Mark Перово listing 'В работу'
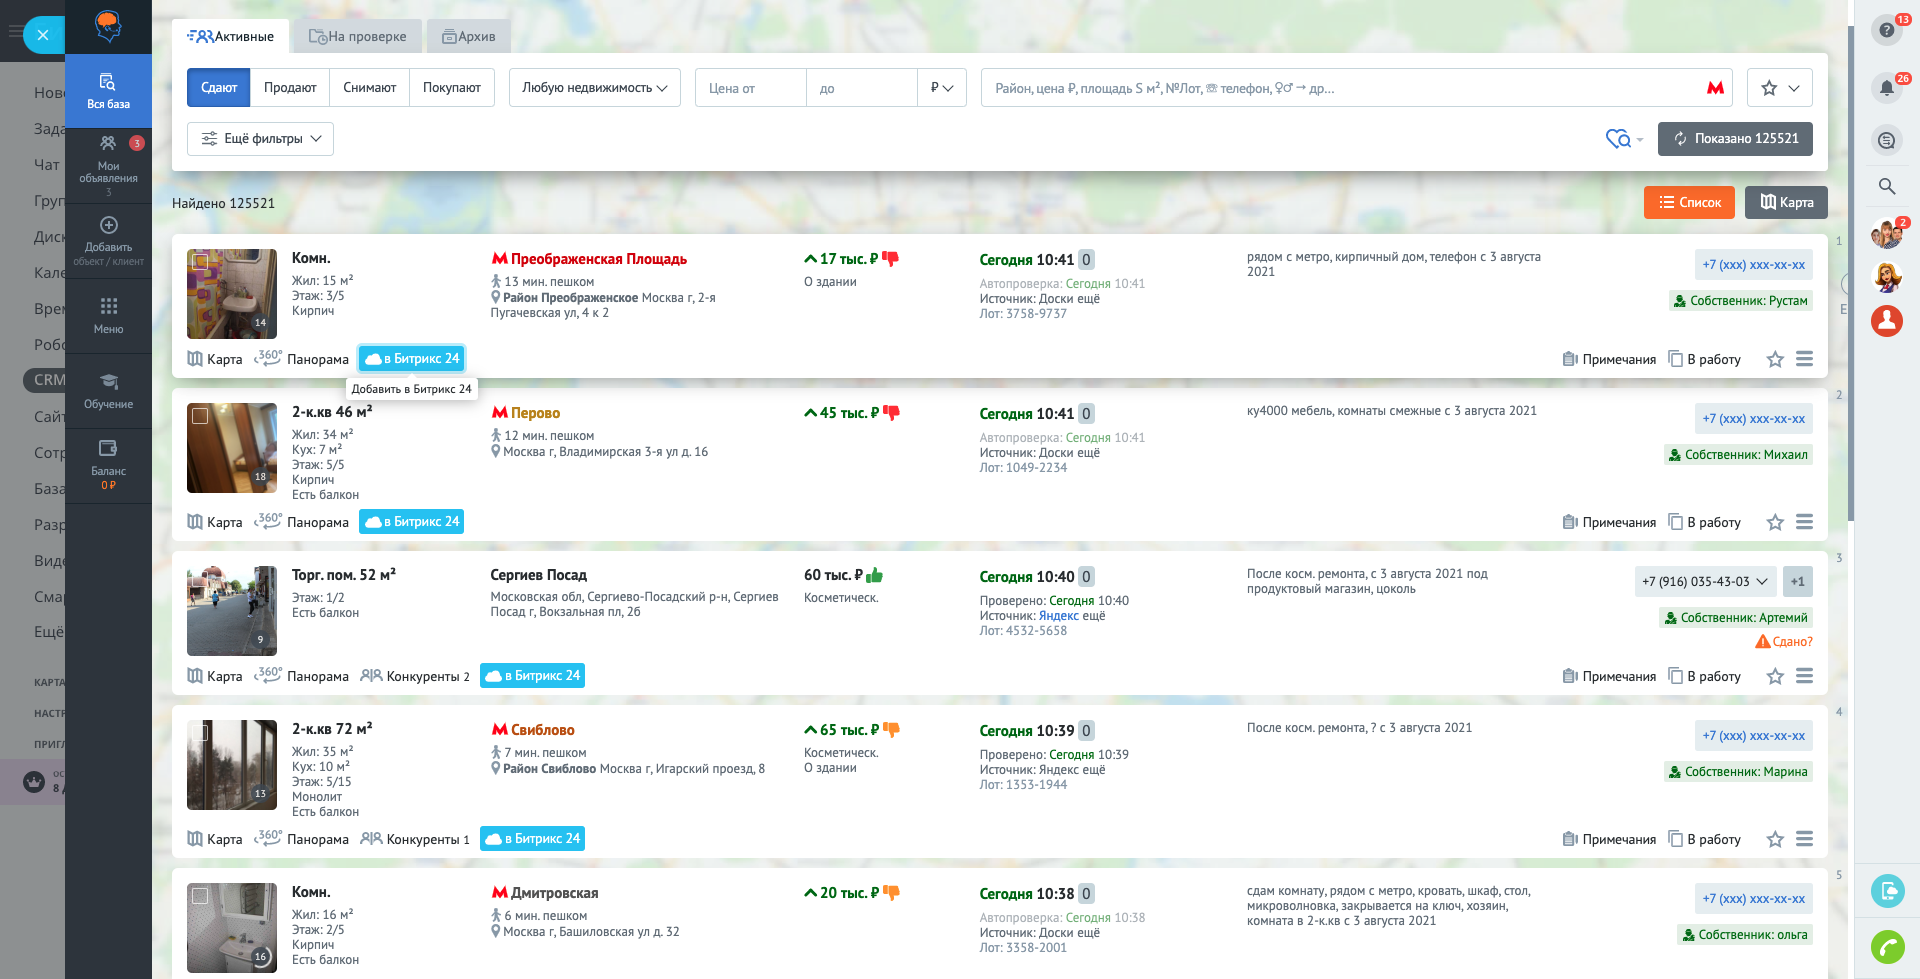 (x=1704, y=522)
